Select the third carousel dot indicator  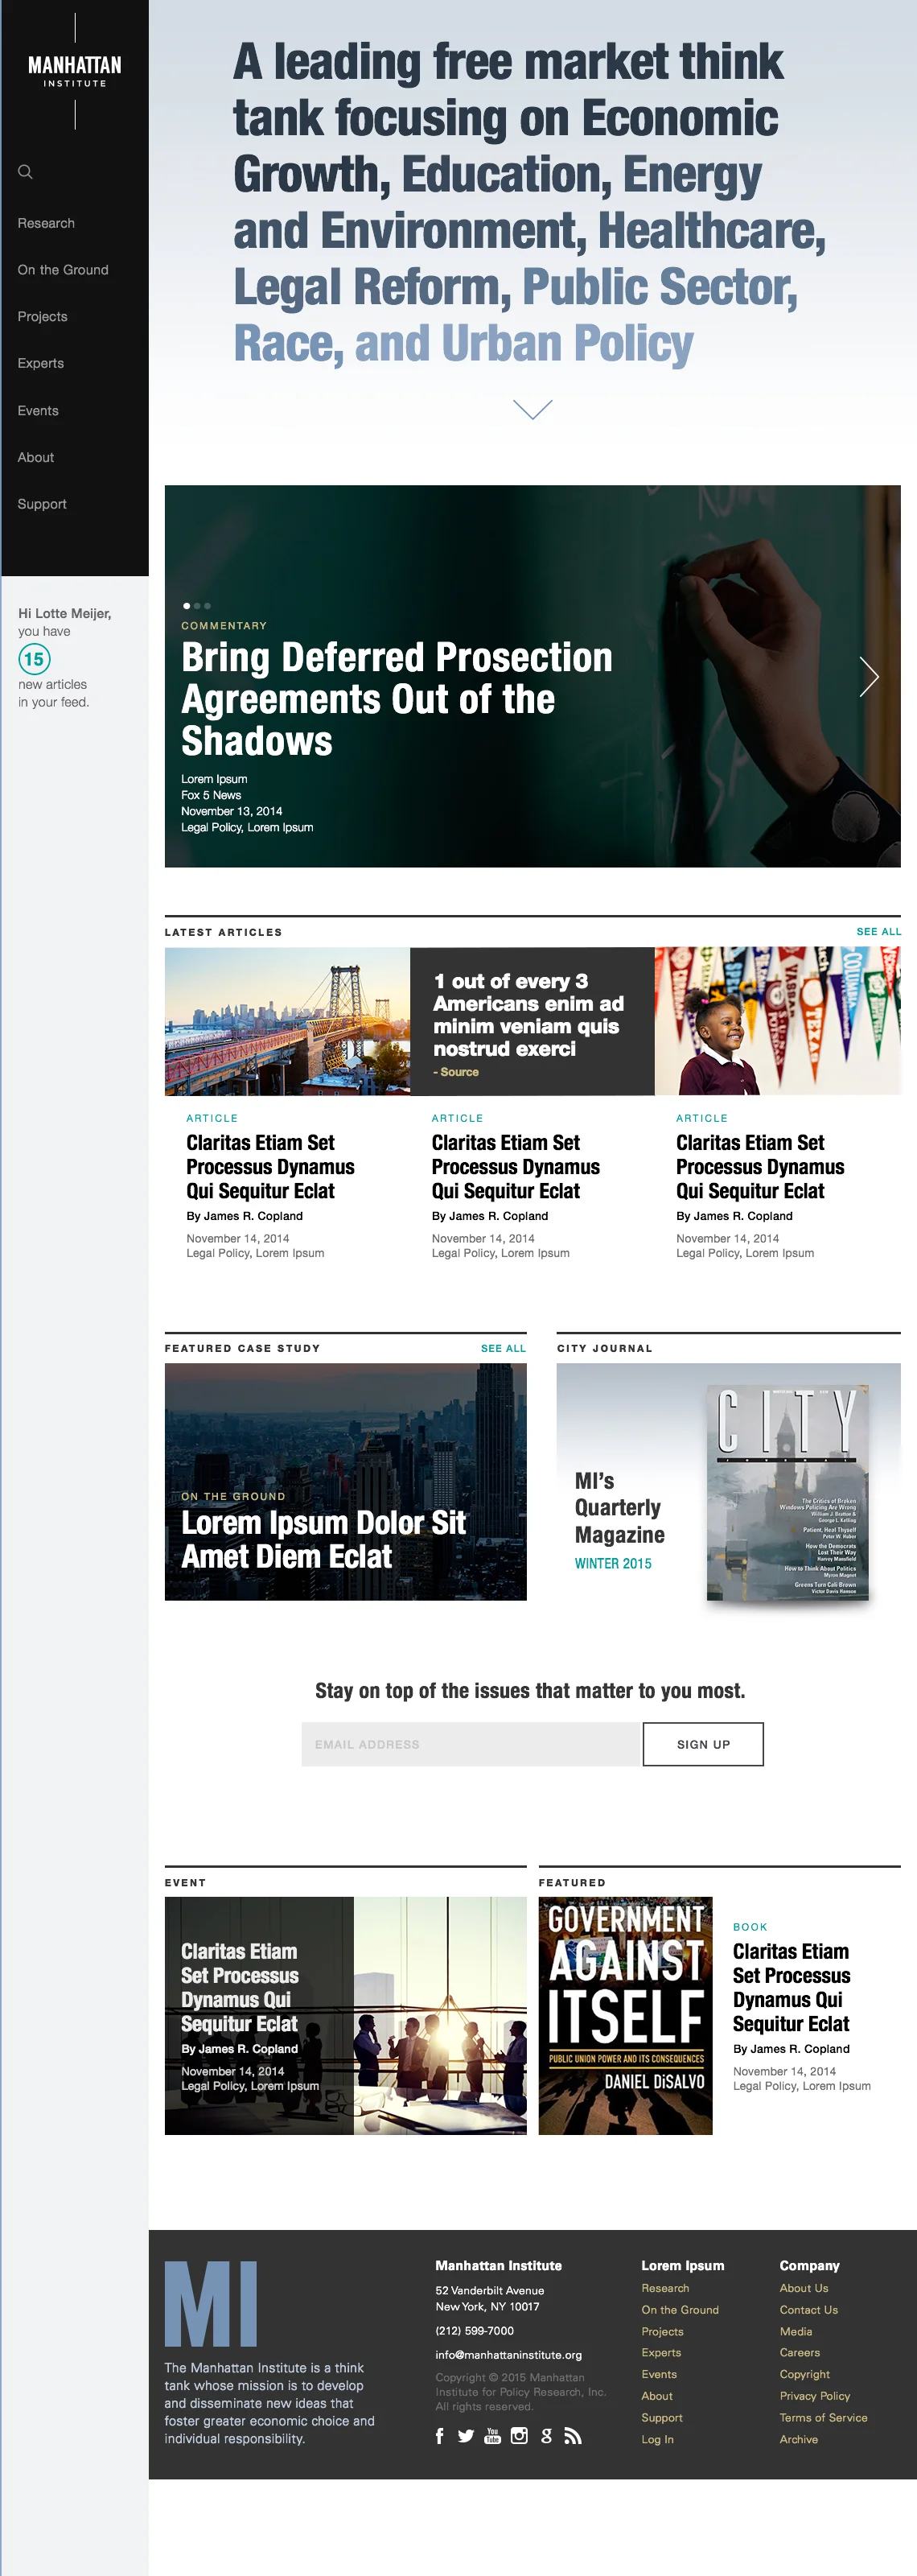207,606
